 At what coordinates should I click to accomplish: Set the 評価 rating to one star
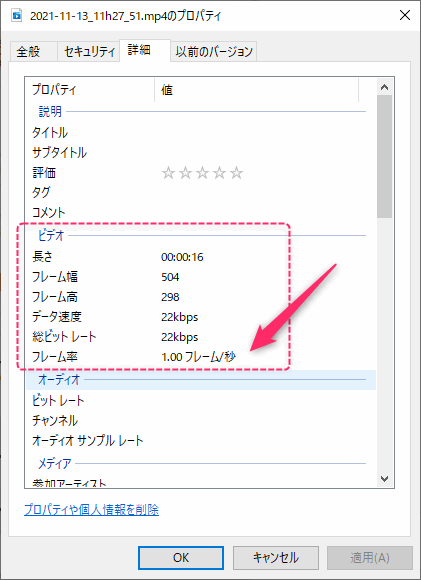coord(168,173)
